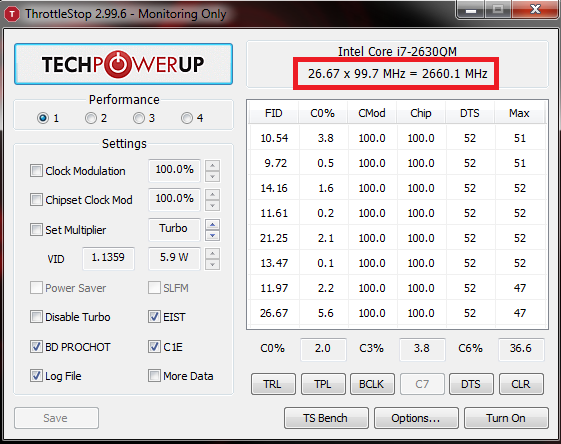Launch TS Bench

326,418
